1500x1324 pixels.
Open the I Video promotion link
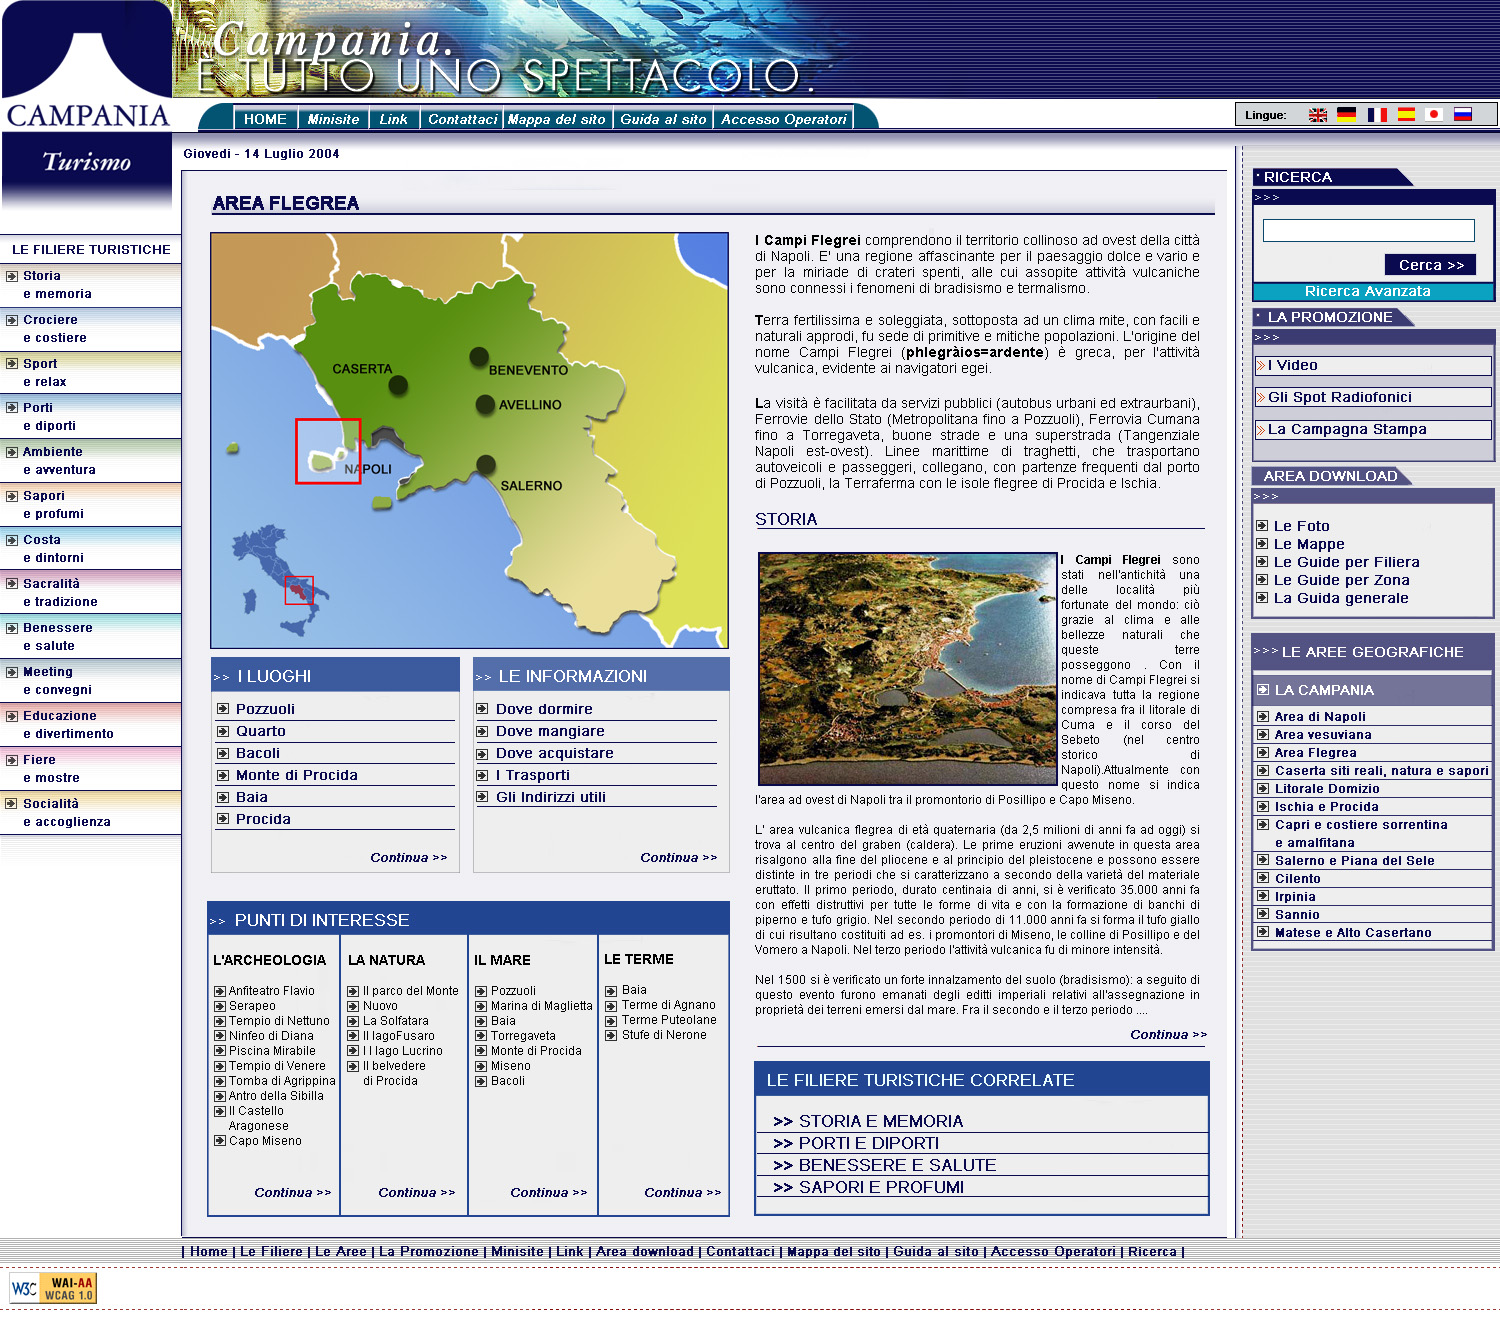point(1373,366)
